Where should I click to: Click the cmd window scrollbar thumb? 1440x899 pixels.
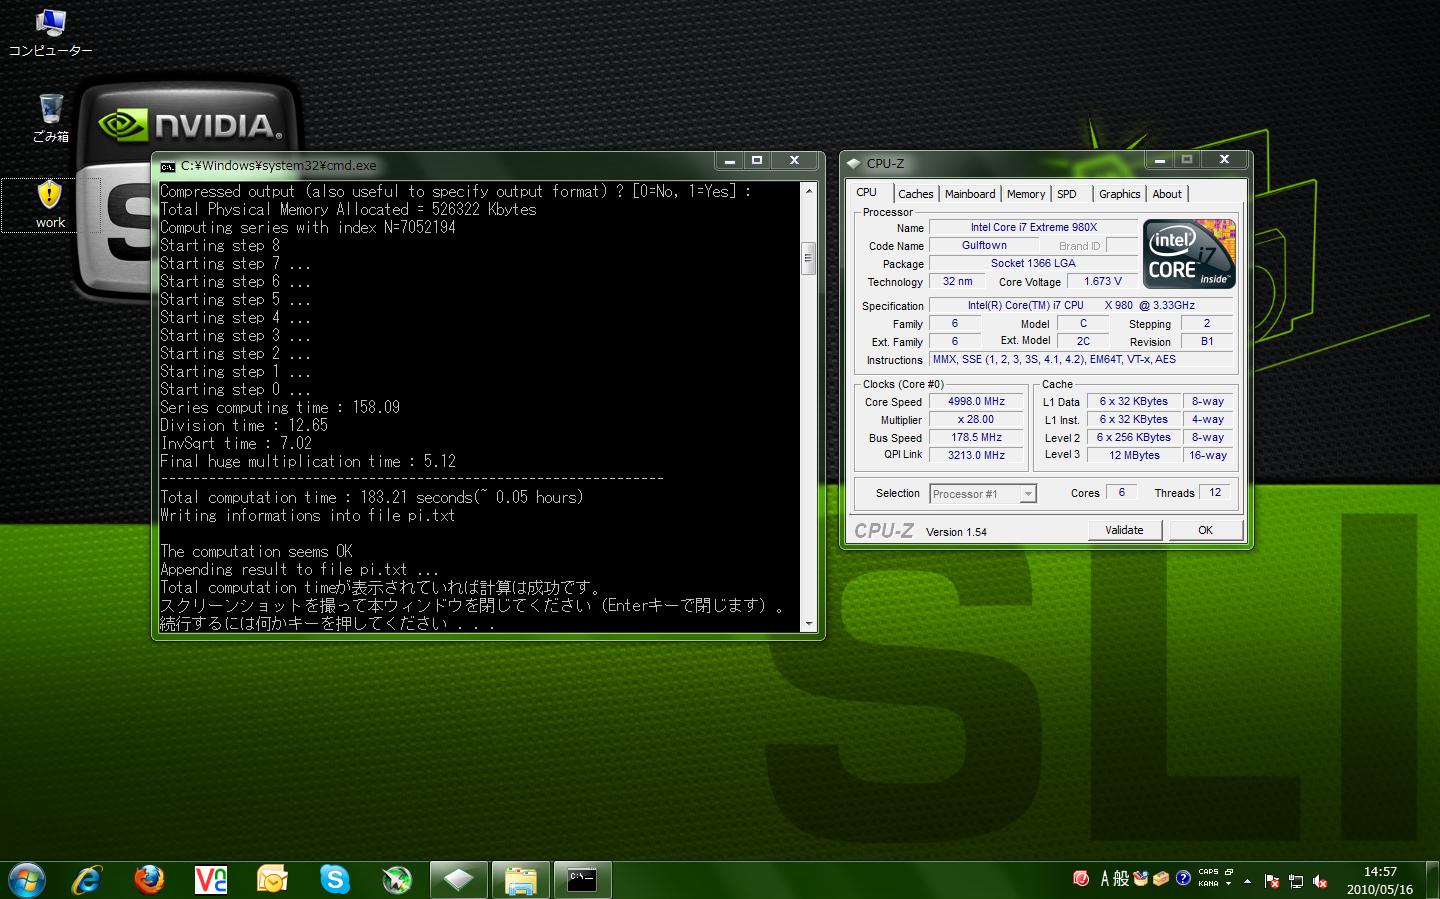point(808,259)
